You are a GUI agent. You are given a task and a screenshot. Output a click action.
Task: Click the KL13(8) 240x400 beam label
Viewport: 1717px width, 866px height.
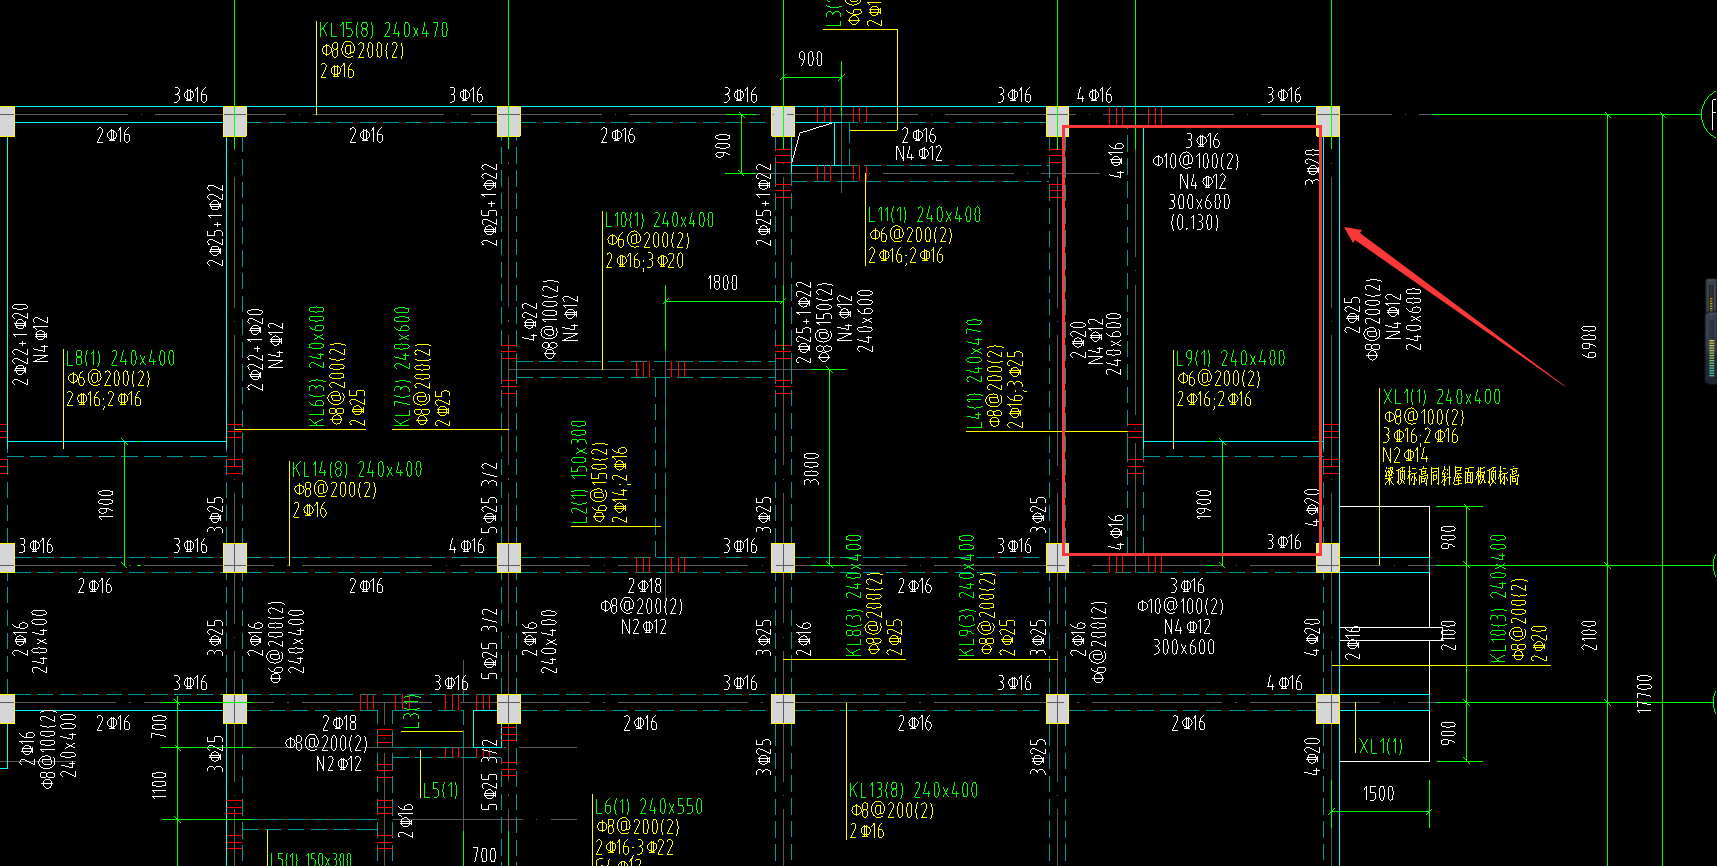(x=914, y=790)
